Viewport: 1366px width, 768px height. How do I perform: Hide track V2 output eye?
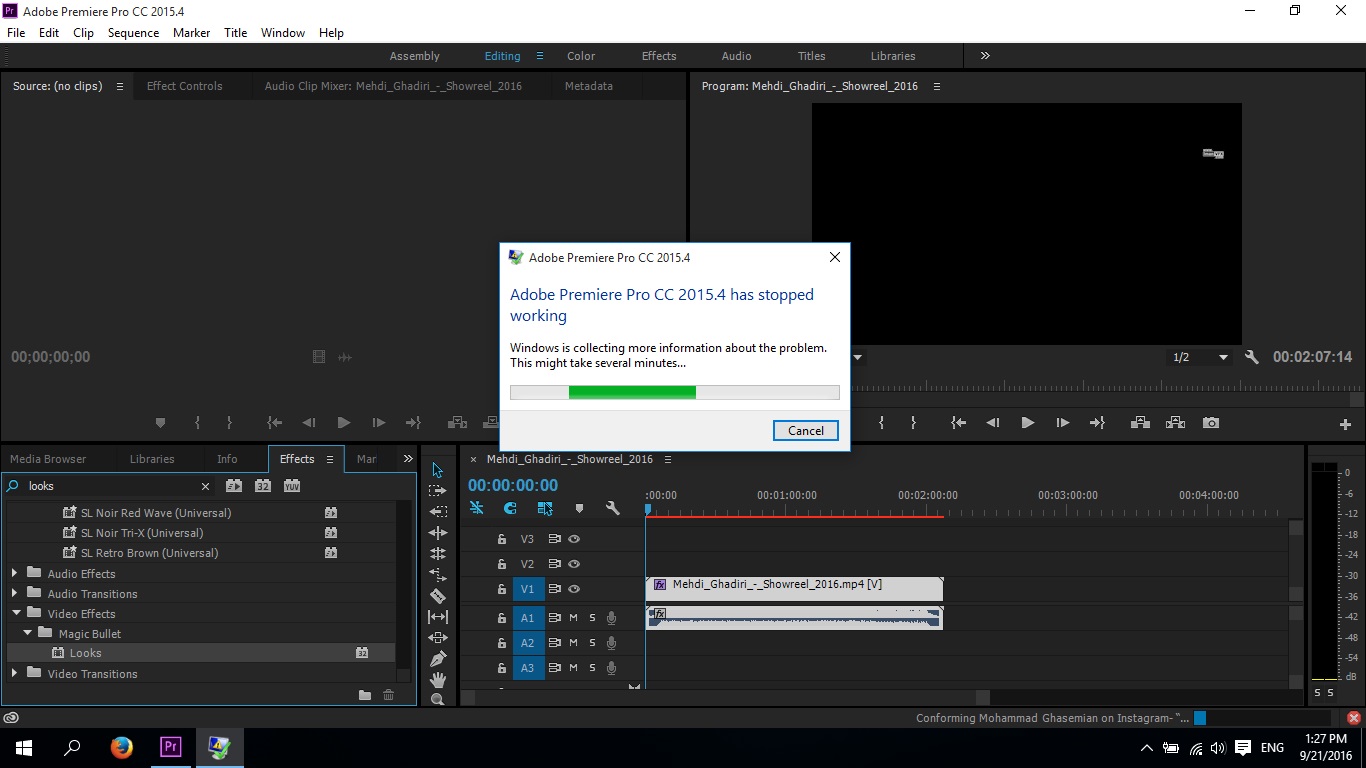tap(574, 564)
